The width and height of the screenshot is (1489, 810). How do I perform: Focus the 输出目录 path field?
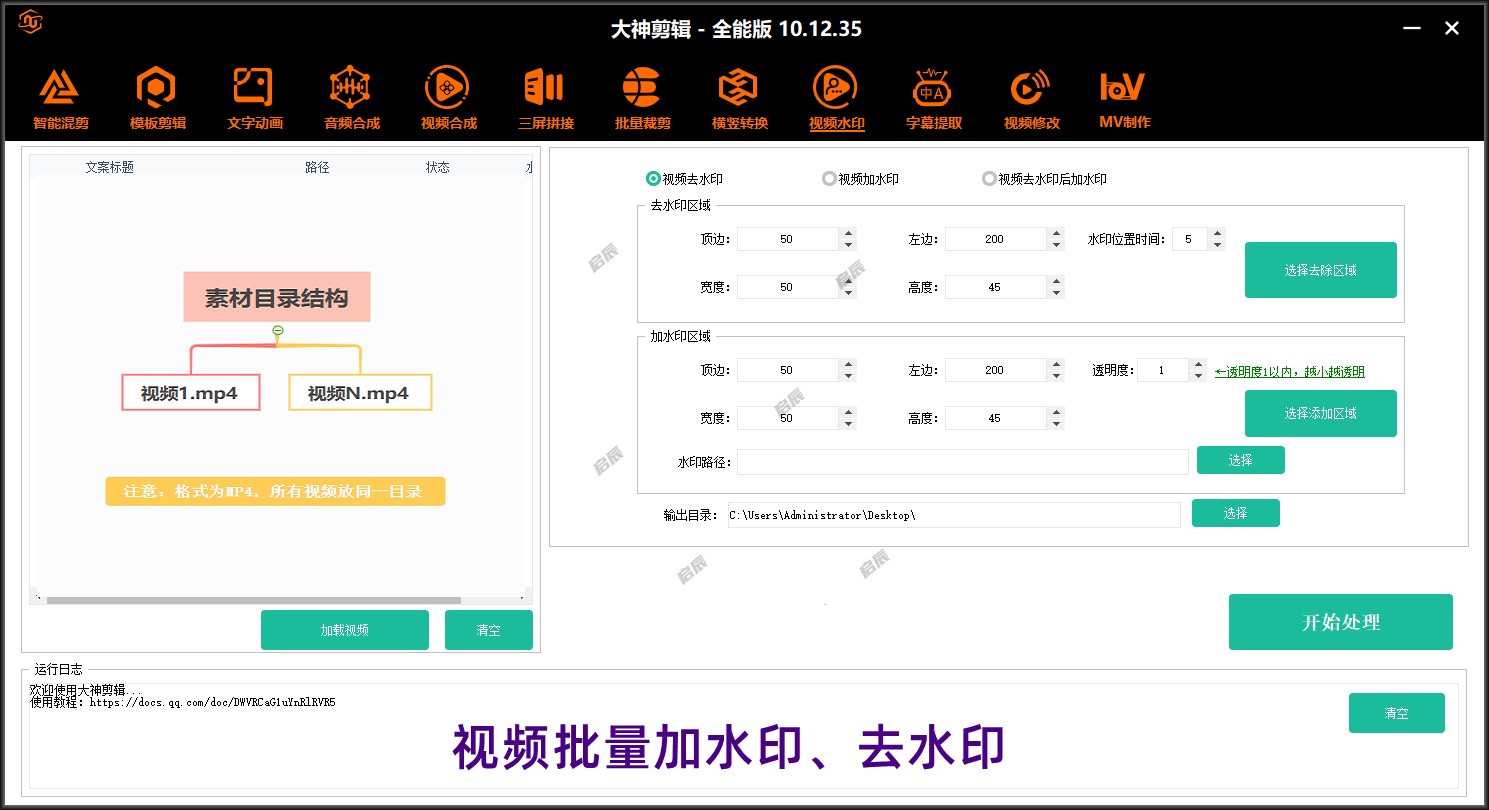click(953, 515)
